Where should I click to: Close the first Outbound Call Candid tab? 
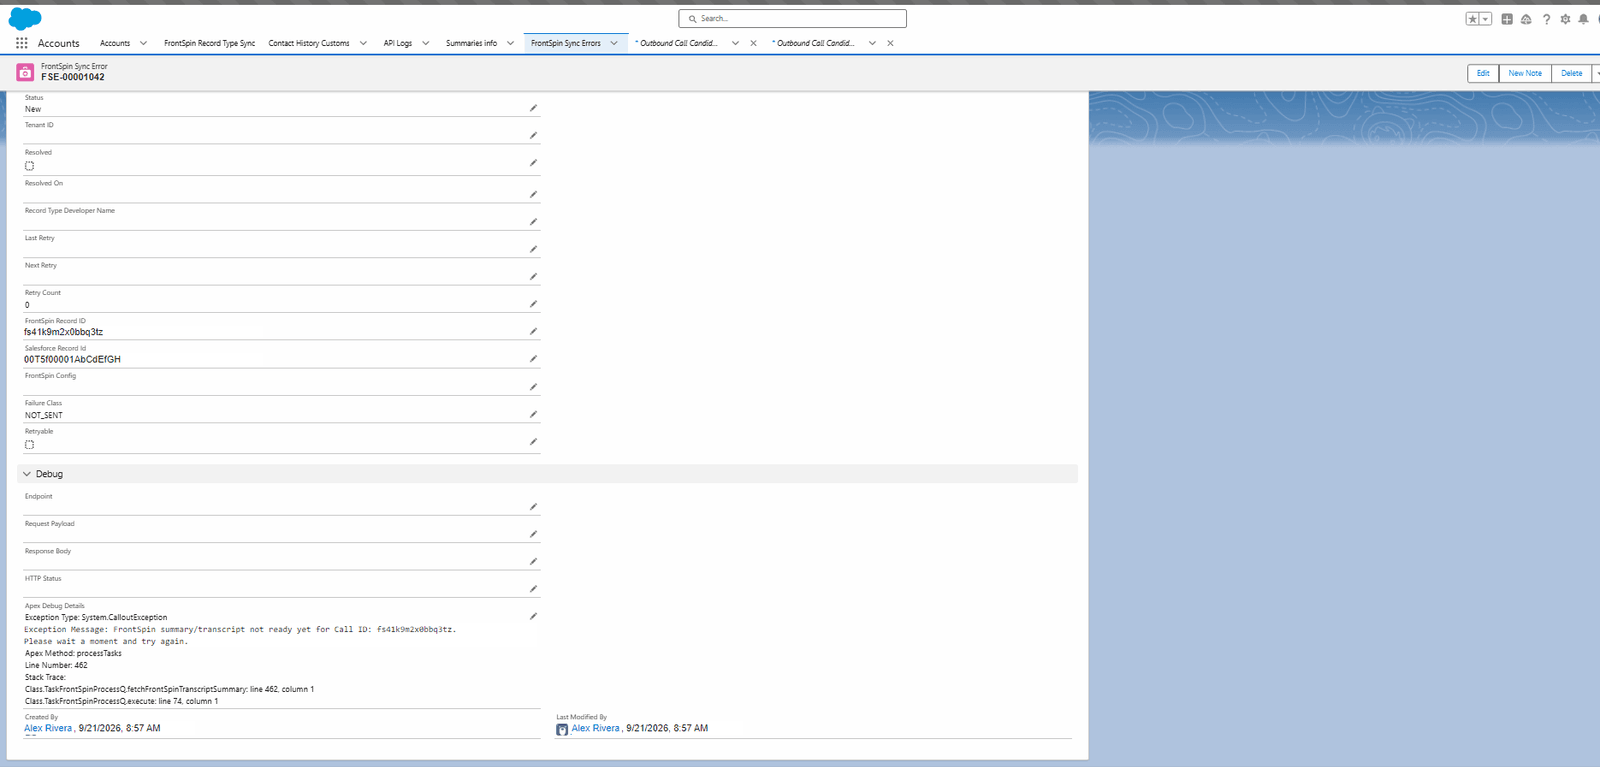pyautogui.click(x=753, y=43)
